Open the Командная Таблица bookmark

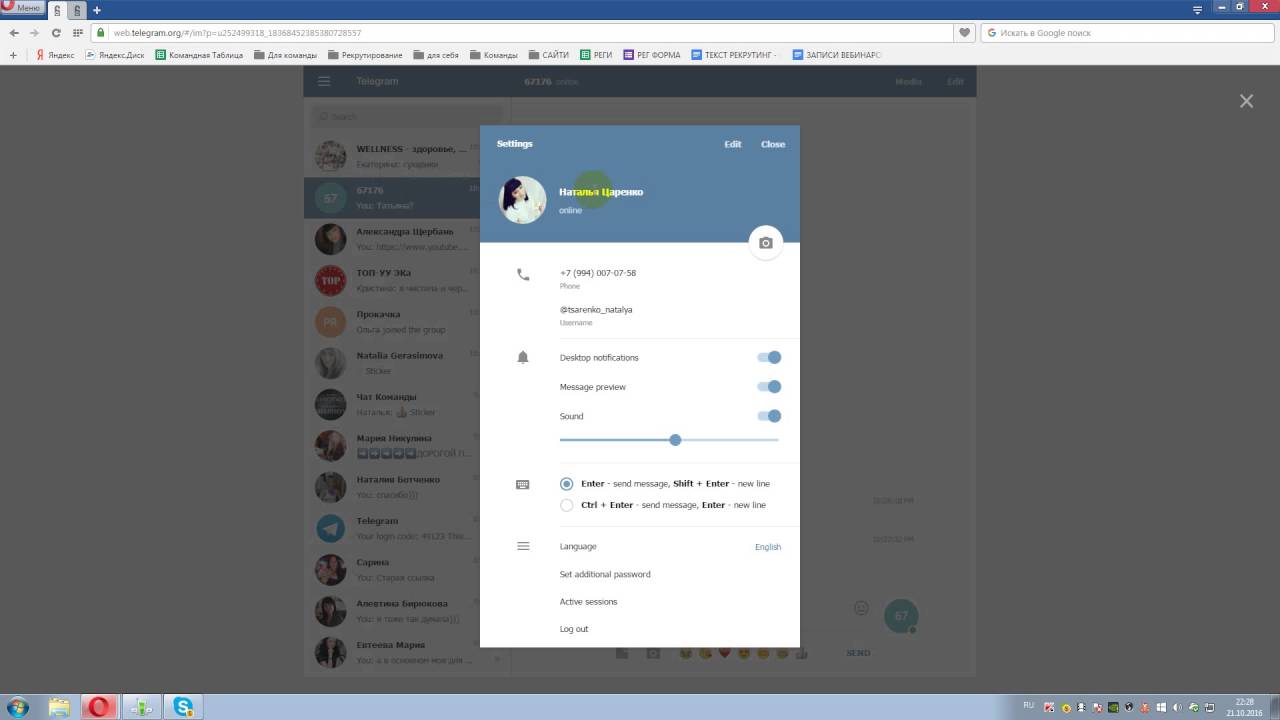(x=199, y=55)
